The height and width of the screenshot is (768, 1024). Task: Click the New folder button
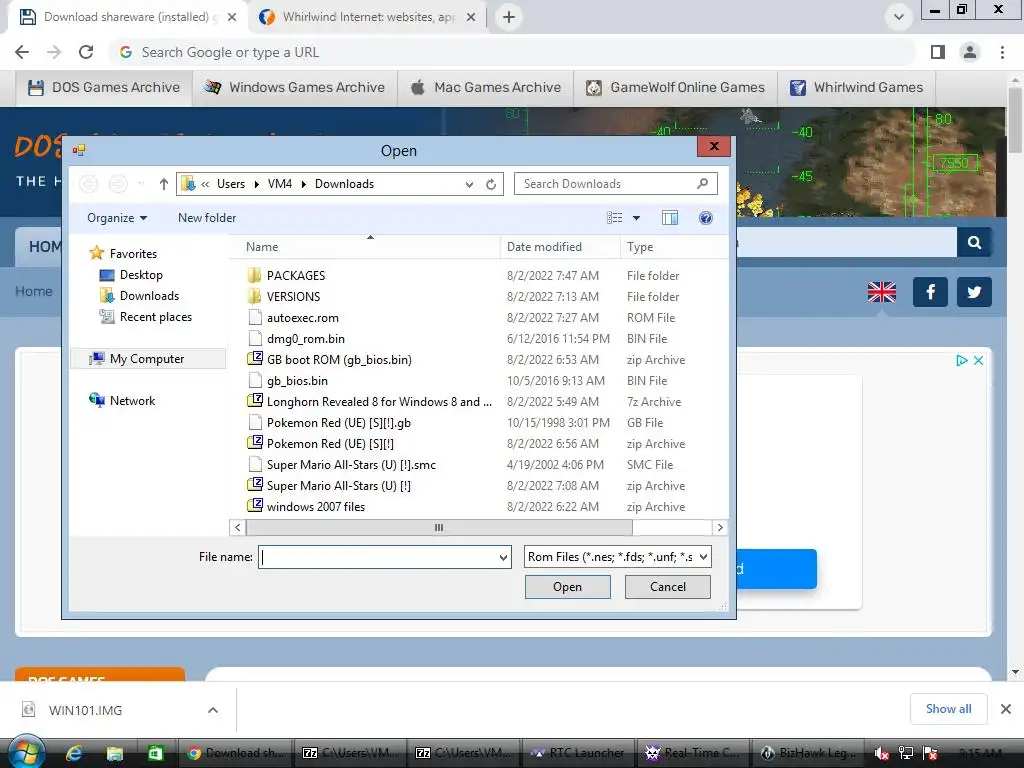pos(207,218)
